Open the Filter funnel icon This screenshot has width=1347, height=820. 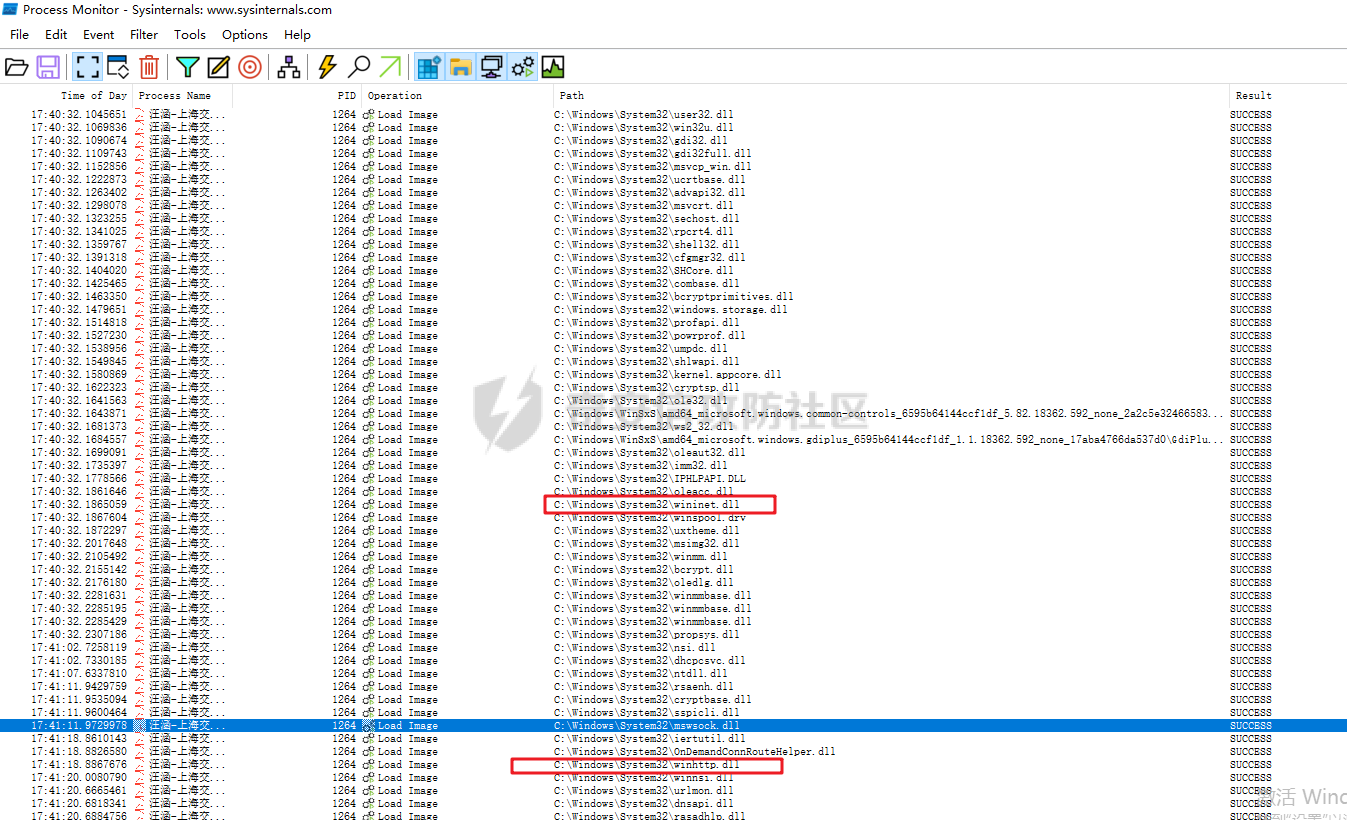click(187, 67)
